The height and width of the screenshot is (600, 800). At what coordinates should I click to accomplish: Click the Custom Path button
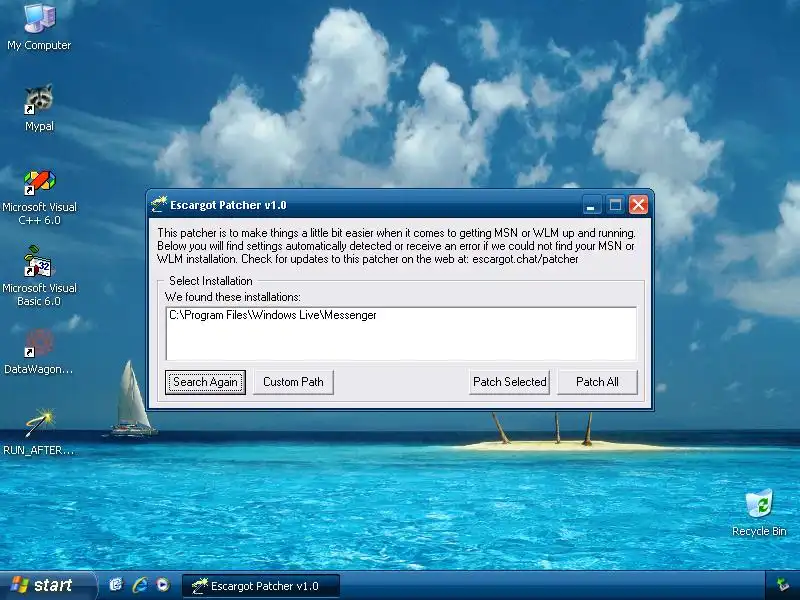point(293,382)
